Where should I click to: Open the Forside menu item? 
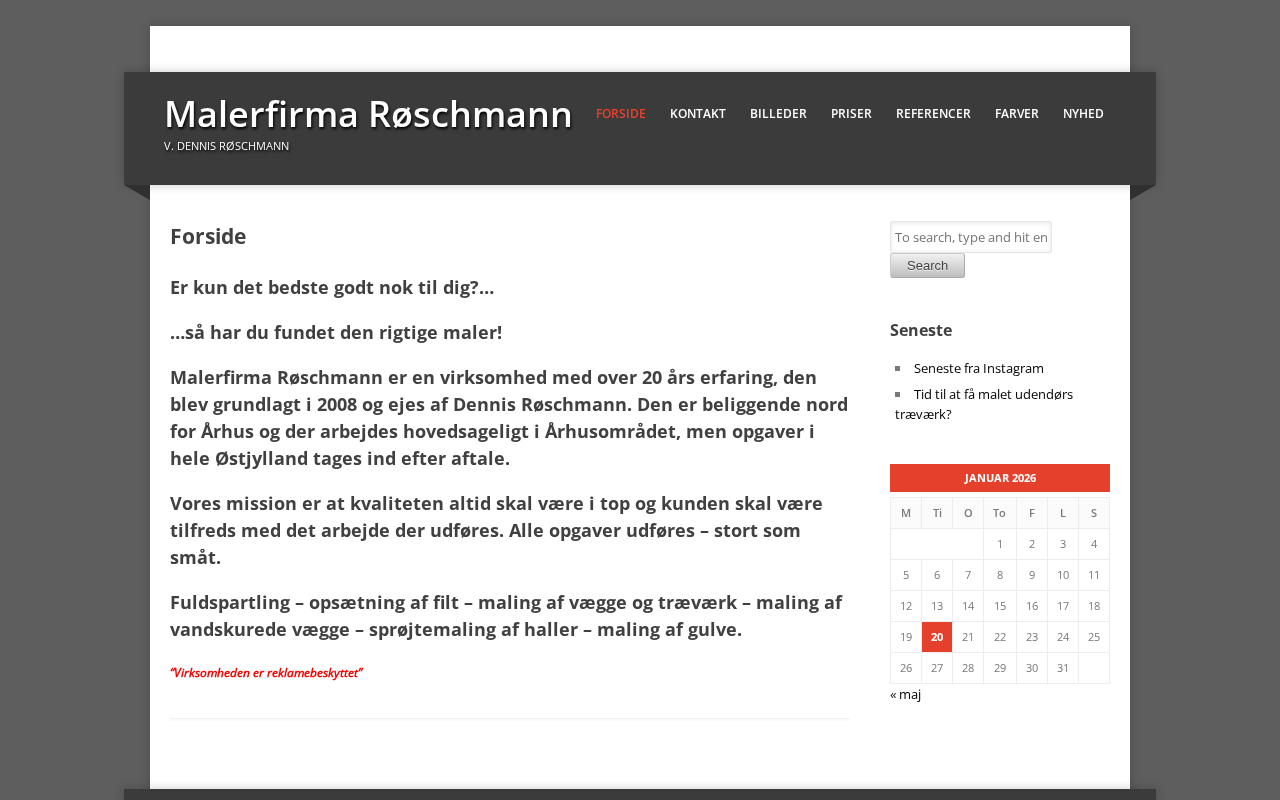click(621, 114)
